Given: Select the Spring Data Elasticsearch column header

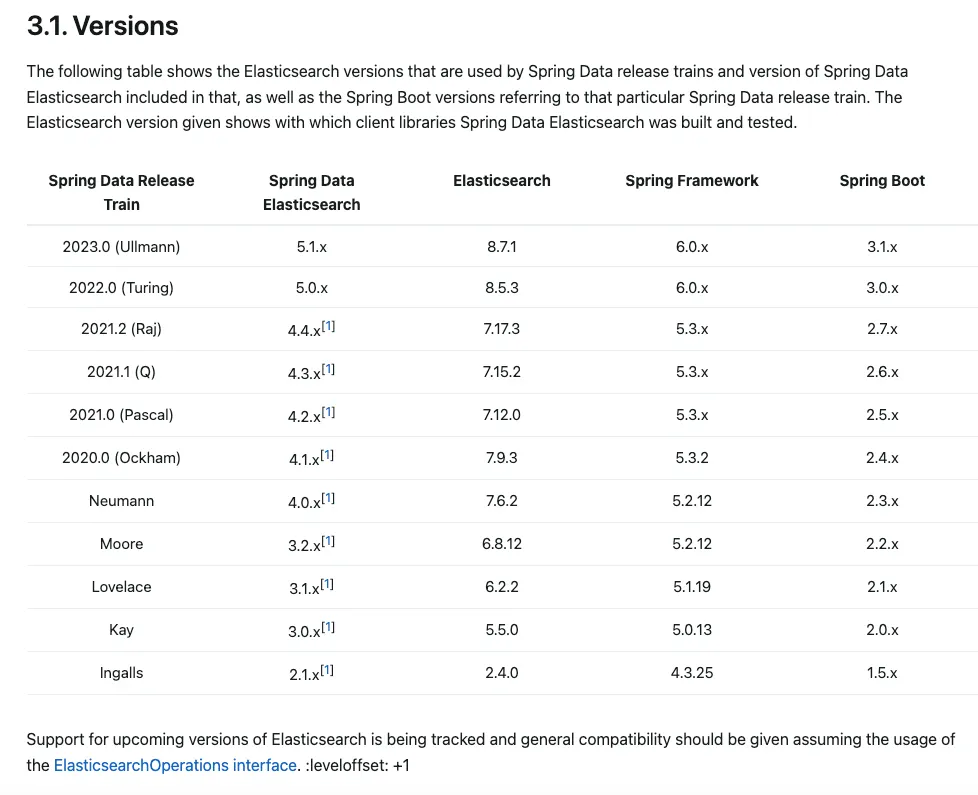Looking at the screenshot, I should tap(311, 192).
